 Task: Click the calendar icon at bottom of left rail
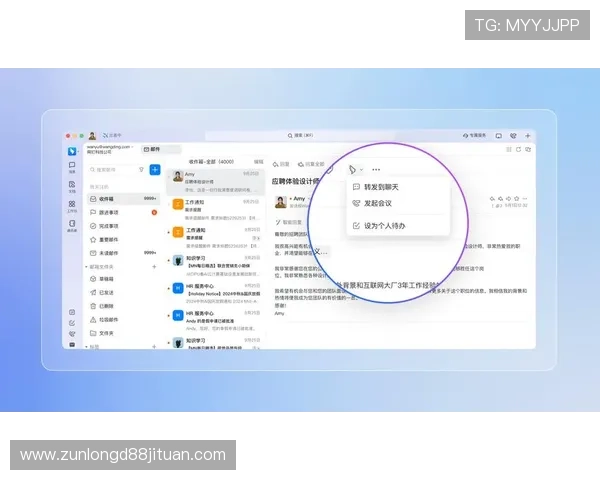[x=72, y=312]
